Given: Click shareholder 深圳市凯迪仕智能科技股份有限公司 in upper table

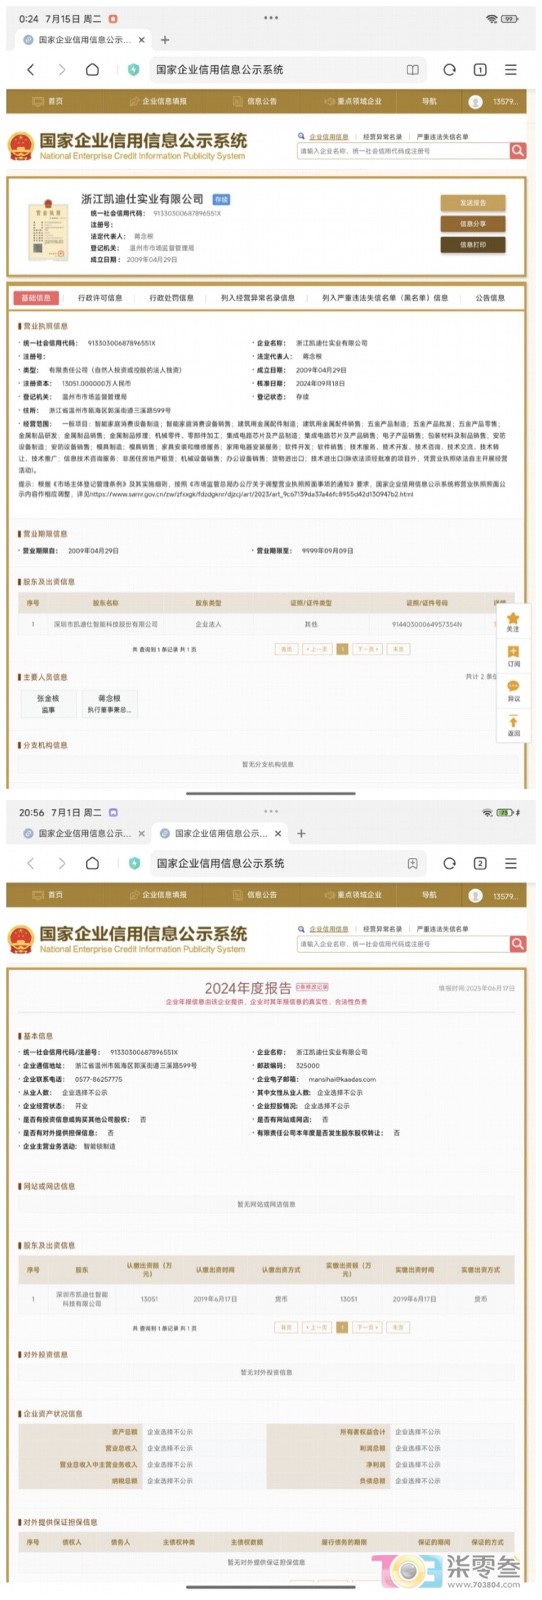Looking at the screenshot, I should click(x=106, y=624).
